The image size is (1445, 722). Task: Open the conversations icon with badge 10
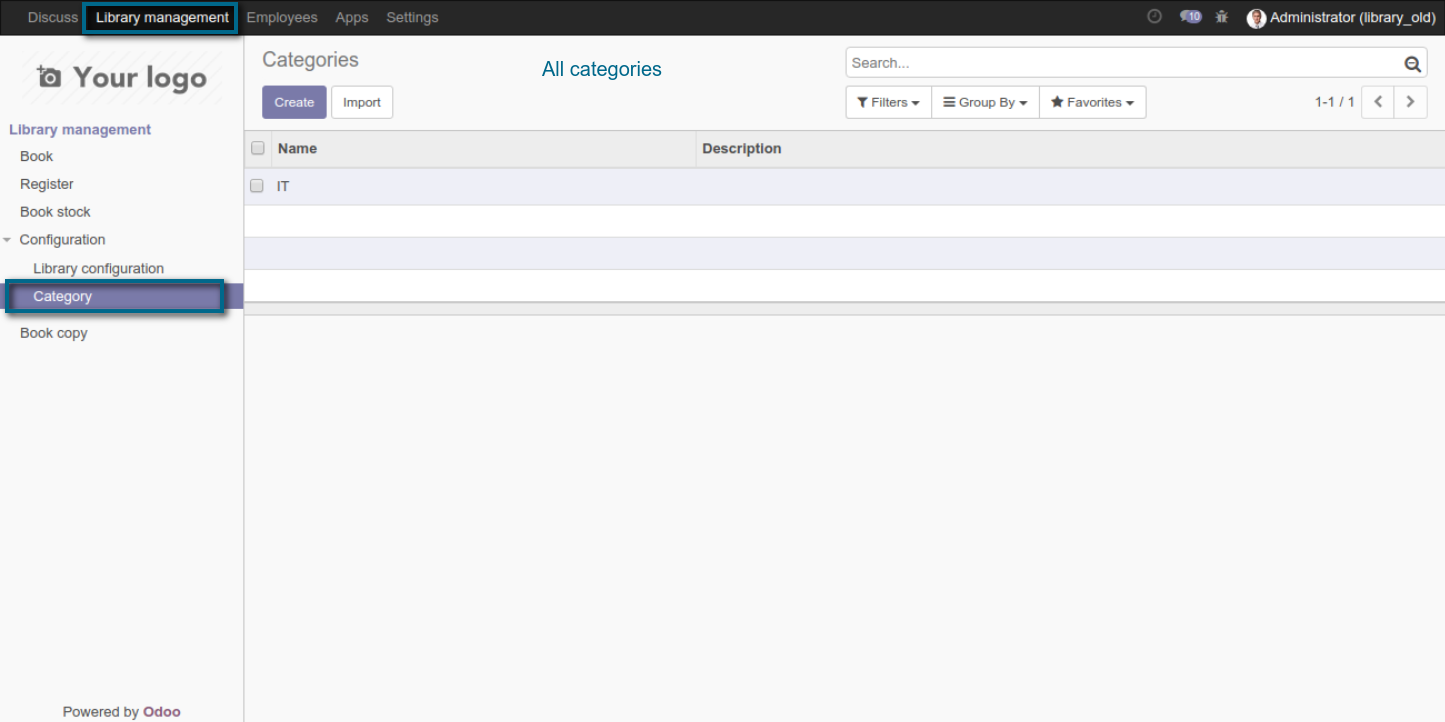tap(1190, 17)
